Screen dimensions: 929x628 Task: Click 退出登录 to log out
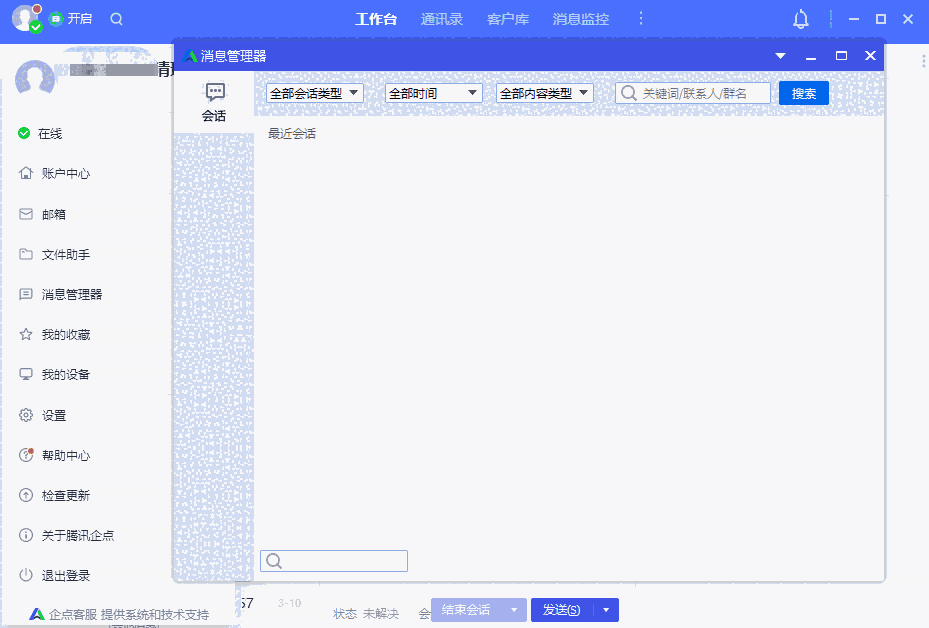pos(65,575)
